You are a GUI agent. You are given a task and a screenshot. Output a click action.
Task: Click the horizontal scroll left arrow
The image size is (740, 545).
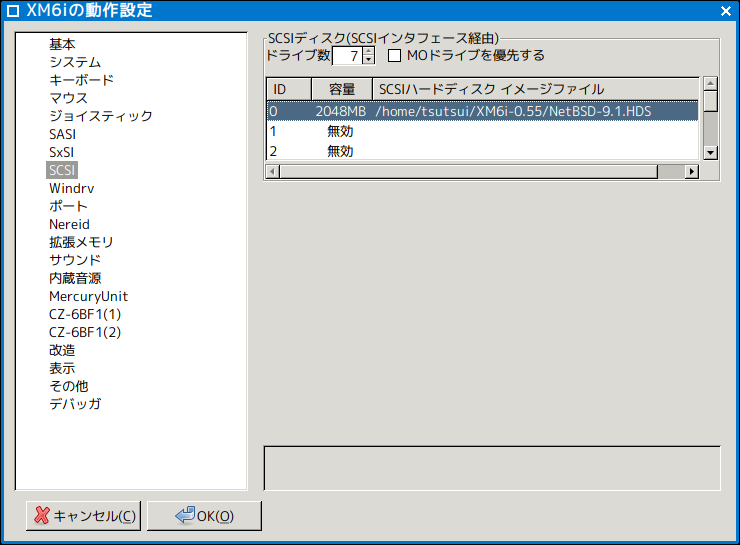273,171
